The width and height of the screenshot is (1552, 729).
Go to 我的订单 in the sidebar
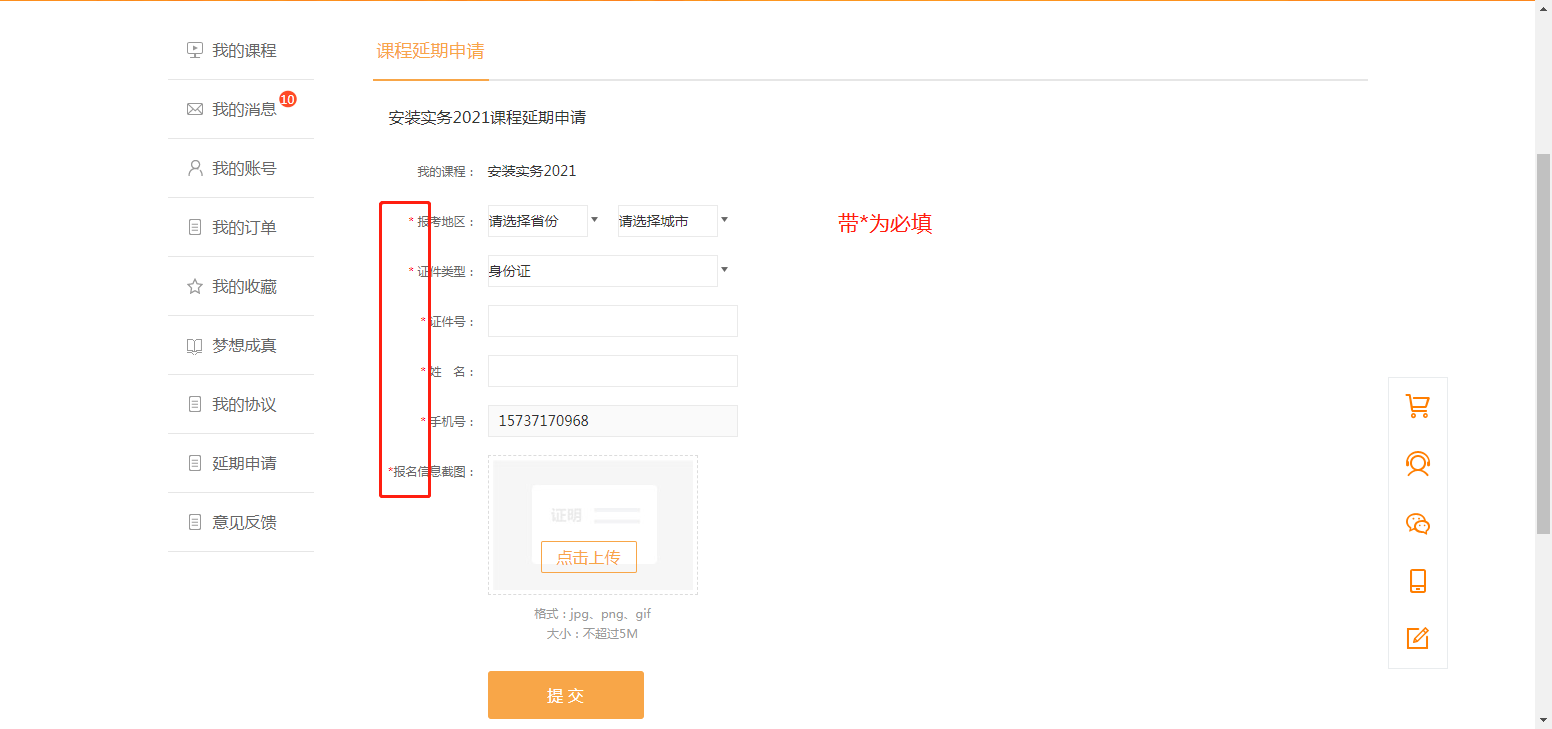pyautogui.click(x=244, y=228)
